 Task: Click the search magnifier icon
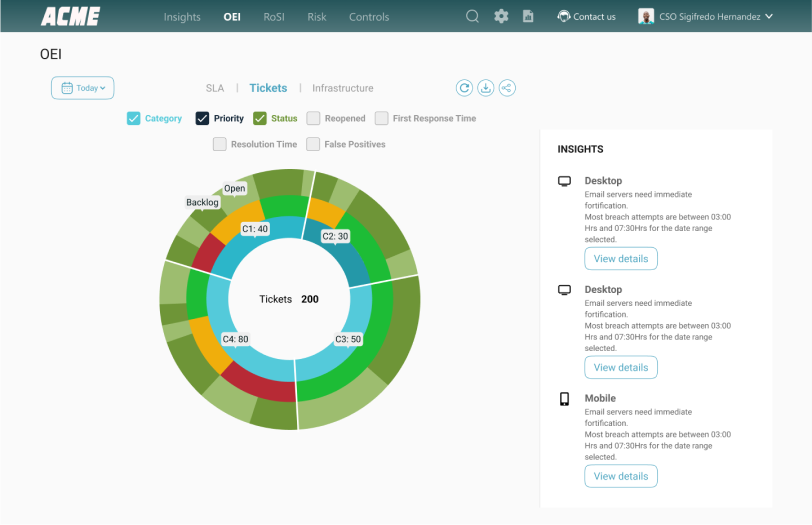tap(473, 16)
